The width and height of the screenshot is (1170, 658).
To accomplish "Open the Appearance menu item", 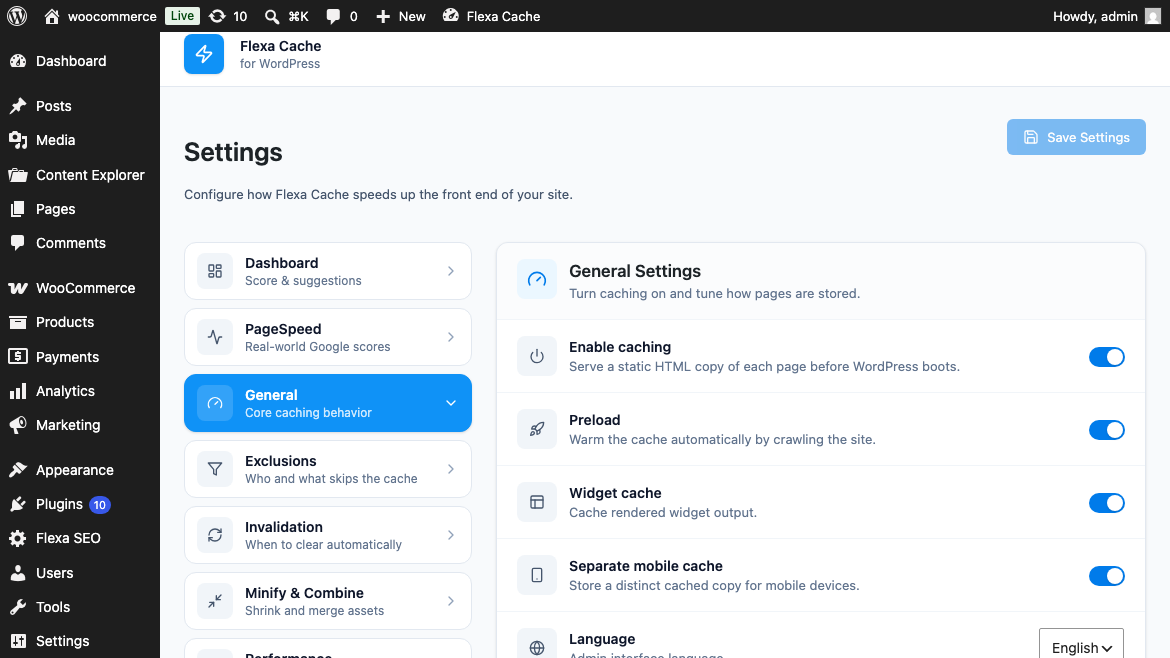I will pyautogui.click(x=80, y=470).
